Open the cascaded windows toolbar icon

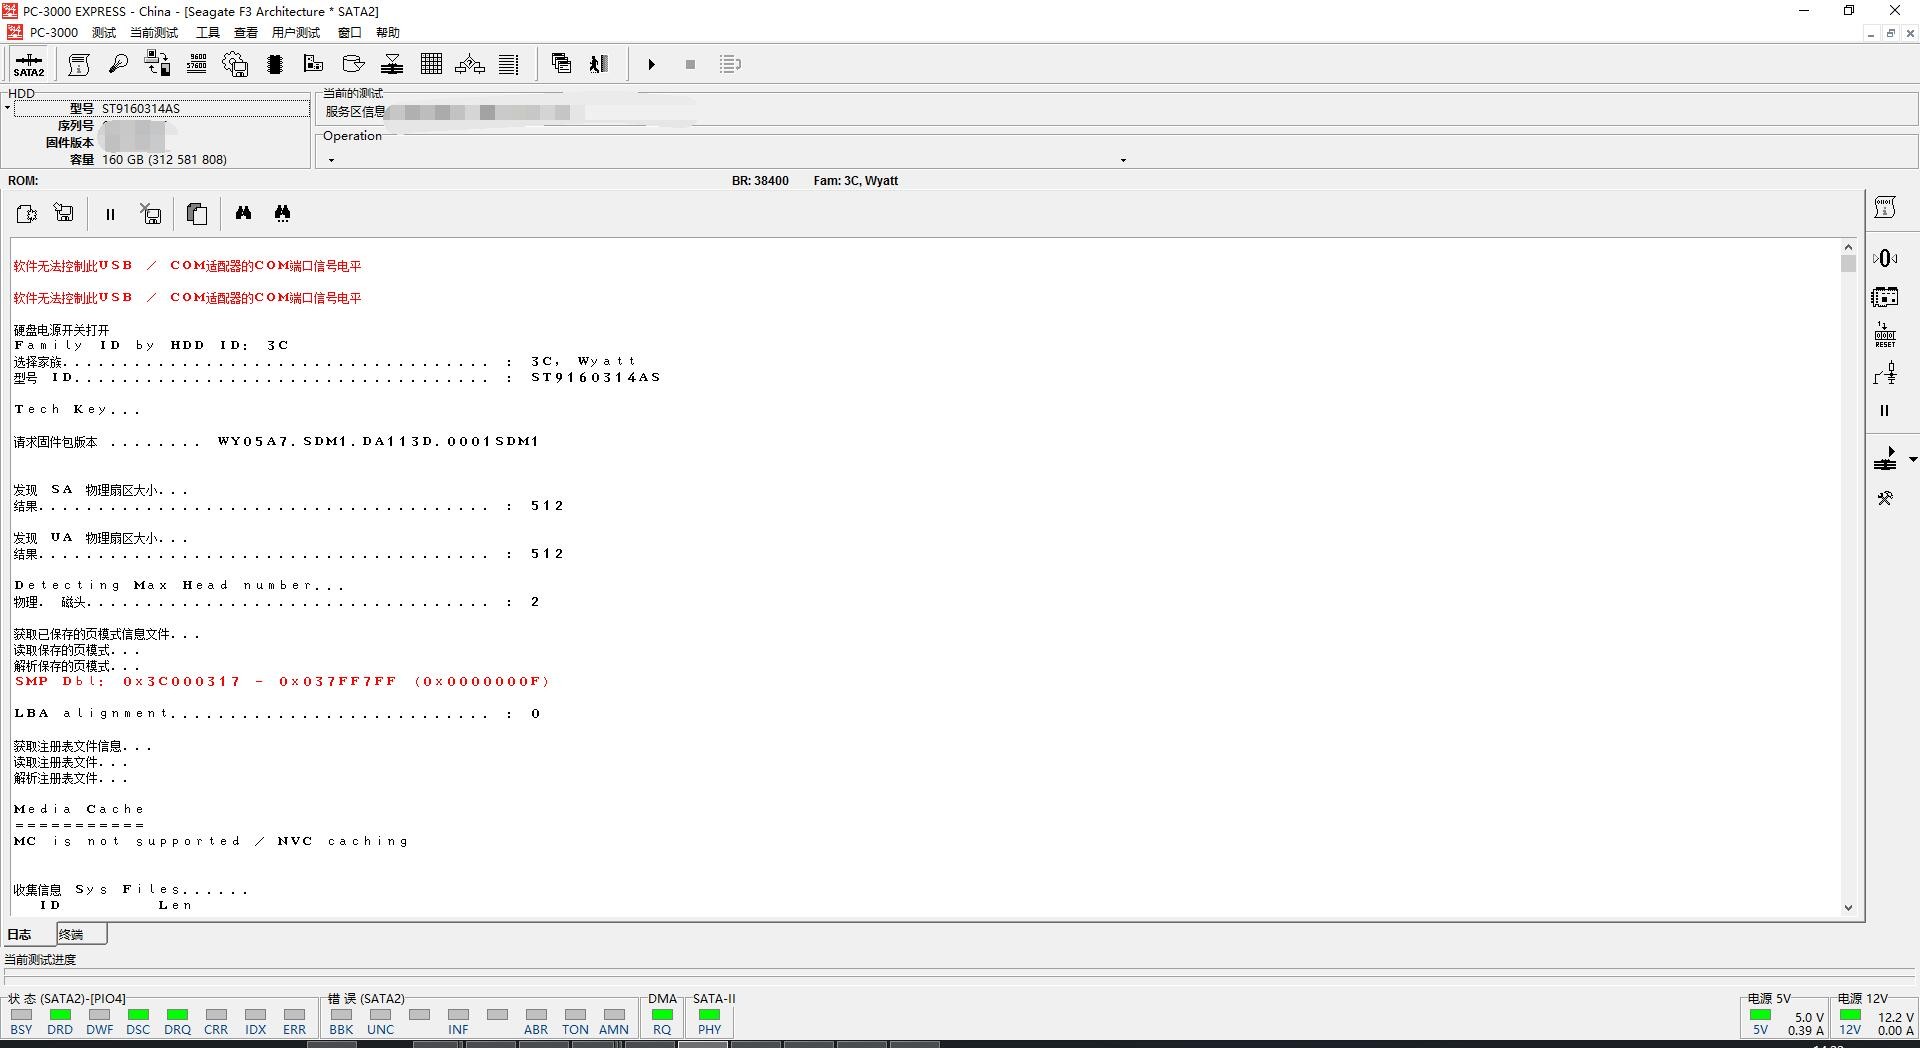(561, 64)
